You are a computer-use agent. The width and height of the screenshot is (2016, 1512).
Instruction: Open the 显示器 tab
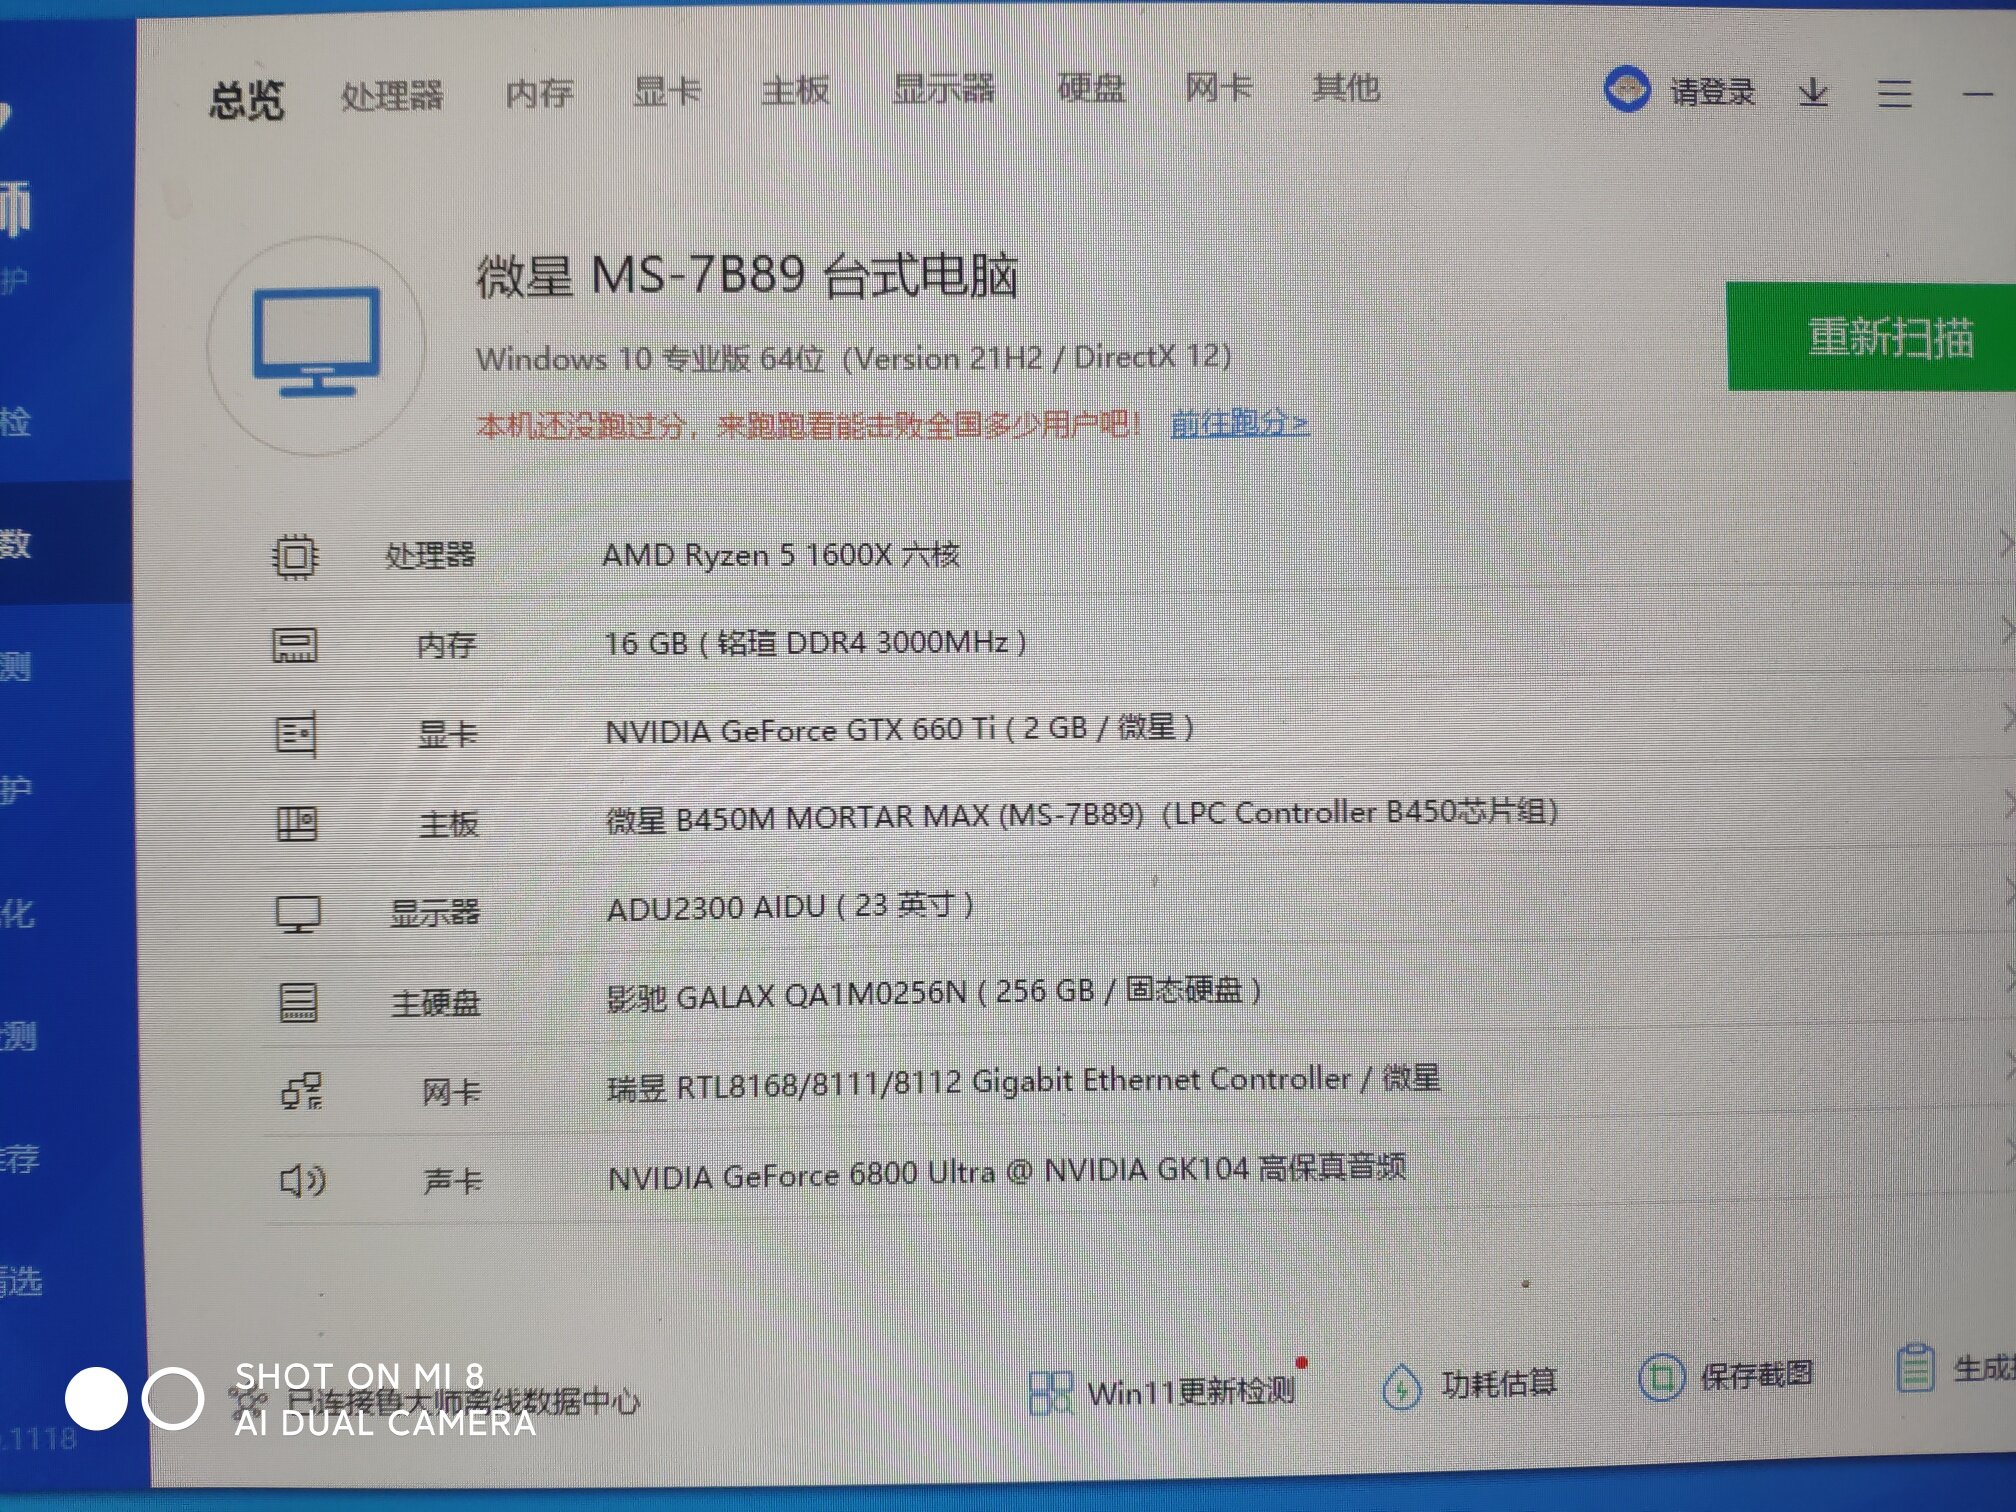coord(943,89)
